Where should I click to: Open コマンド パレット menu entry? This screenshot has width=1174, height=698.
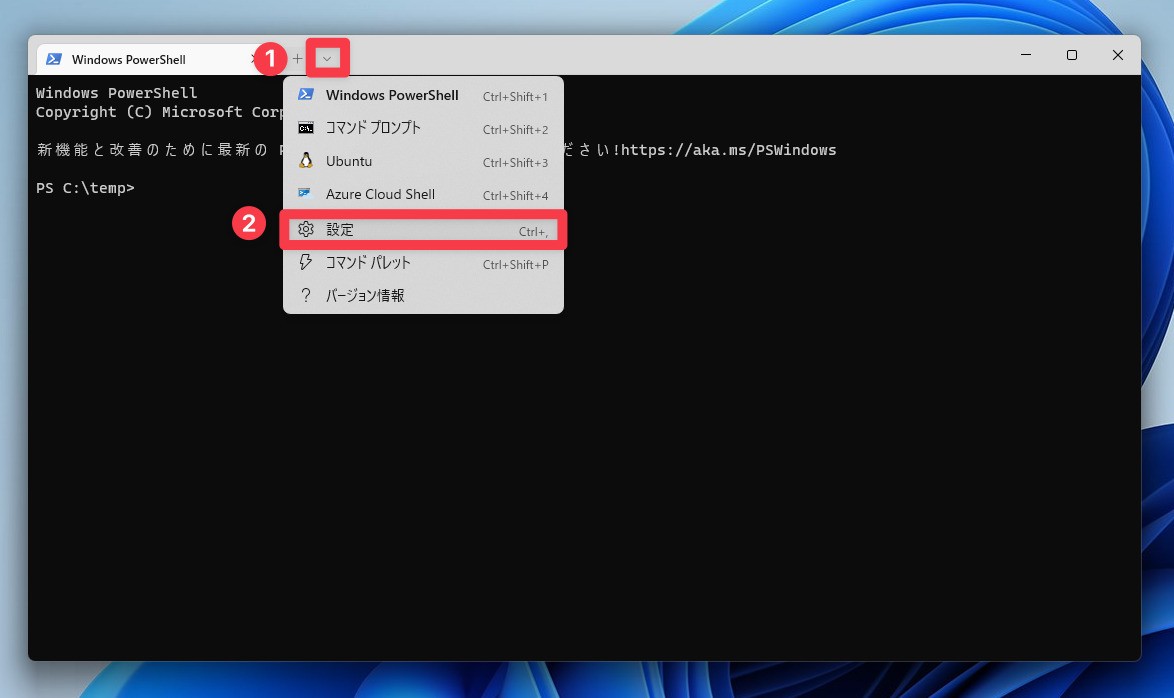click(x=423, y=263)
